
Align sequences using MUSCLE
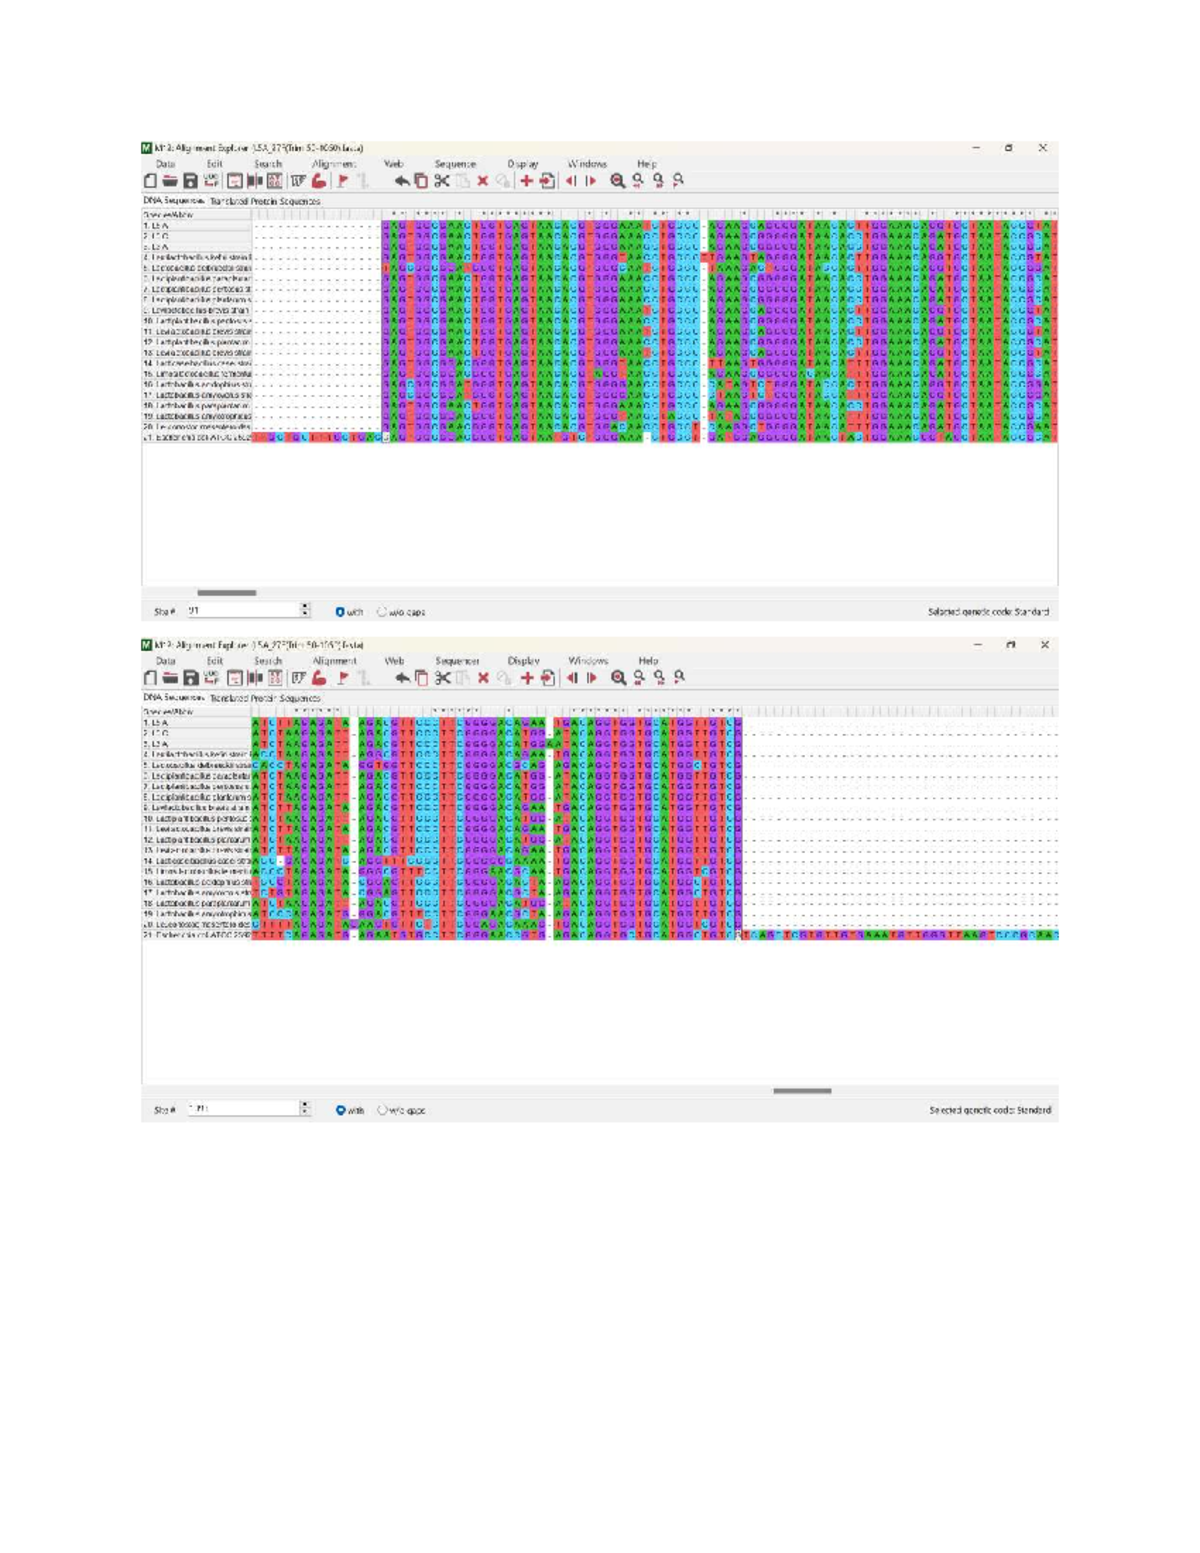coord(319,182)
